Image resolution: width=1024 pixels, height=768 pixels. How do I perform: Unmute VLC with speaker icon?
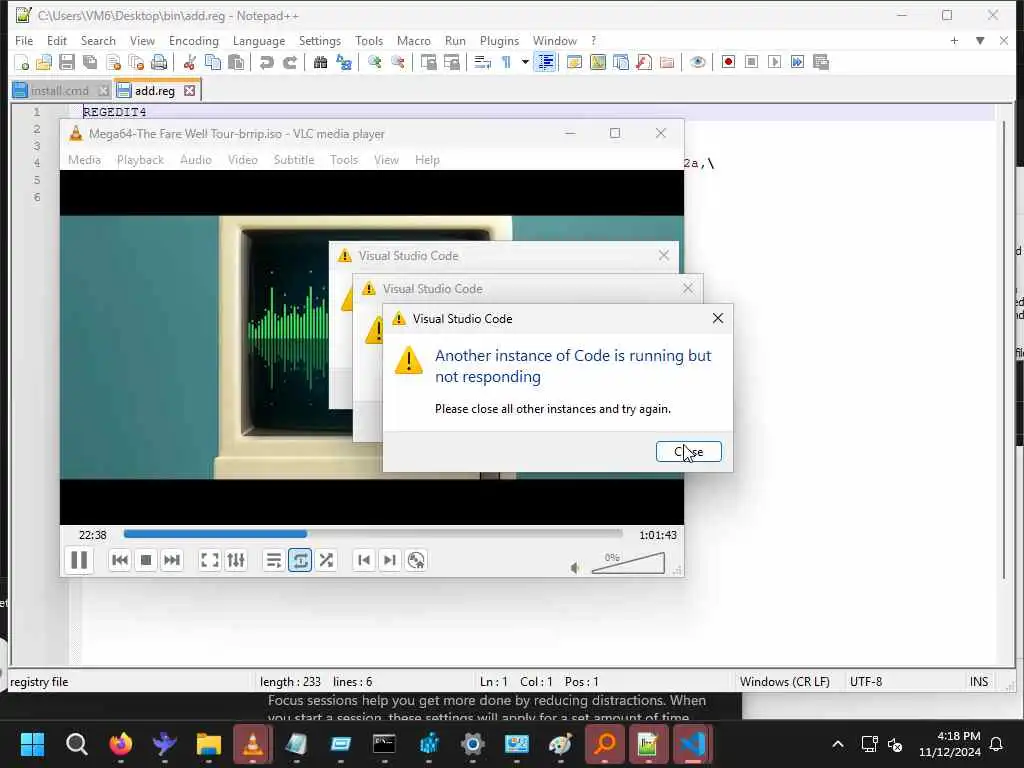tap(575, 568)
